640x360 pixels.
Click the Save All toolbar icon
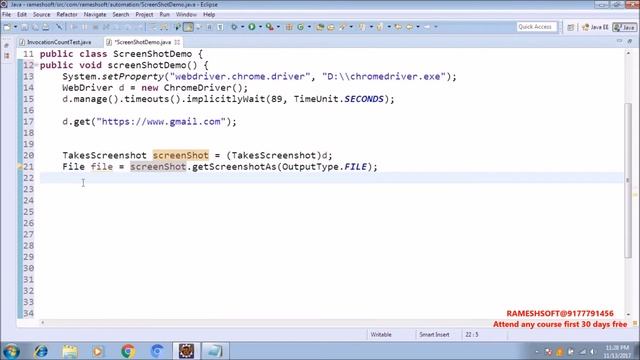[x=35, y=27]
